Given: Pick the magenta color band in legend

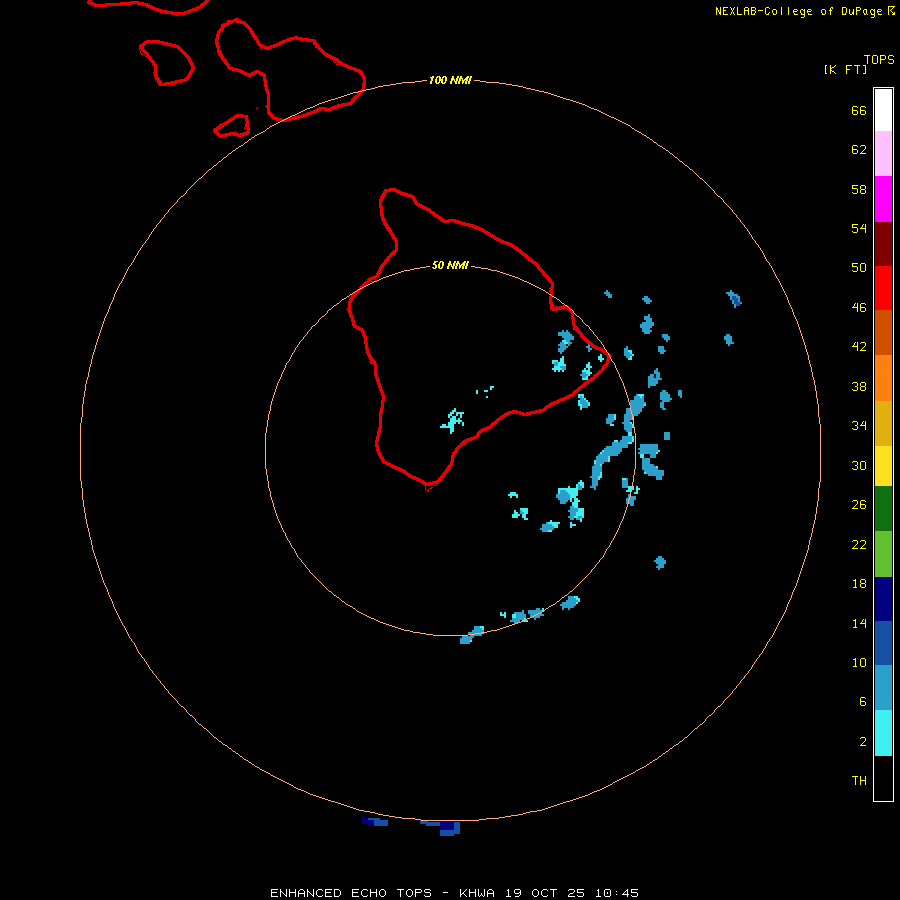Looking at the screenshot, I should 883,199.
